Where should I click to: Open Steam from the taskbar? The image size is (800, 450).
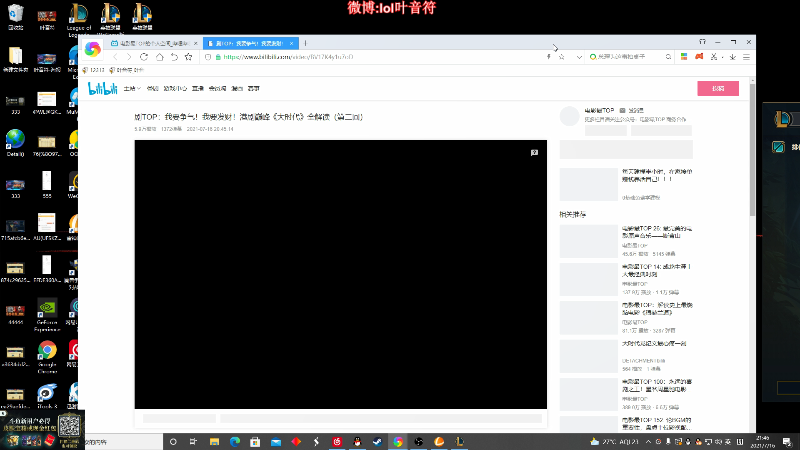[x=378, y=442]
